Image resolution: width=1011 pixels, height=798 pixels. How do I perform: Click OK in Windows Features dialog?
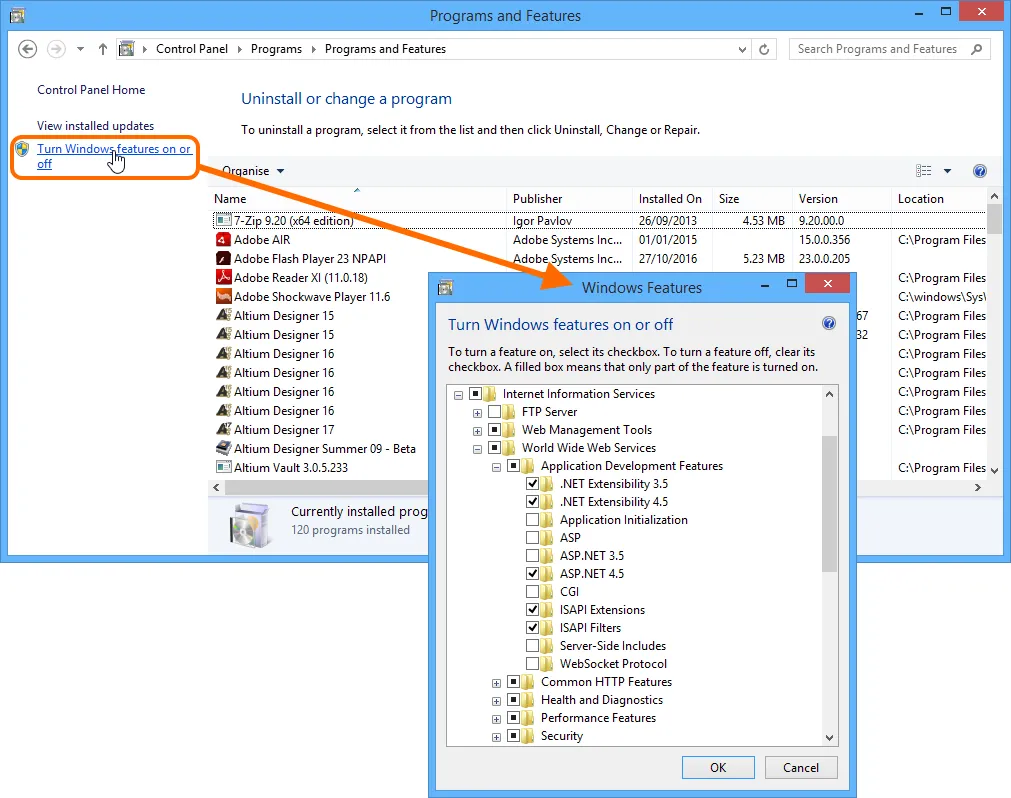pos(718,768)
